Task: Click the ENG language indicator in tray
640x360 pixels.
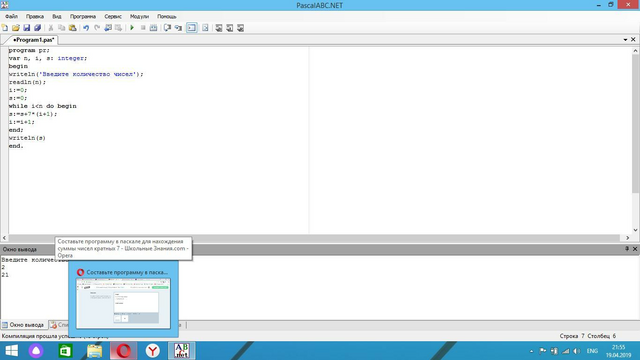Action: [592, 351]
